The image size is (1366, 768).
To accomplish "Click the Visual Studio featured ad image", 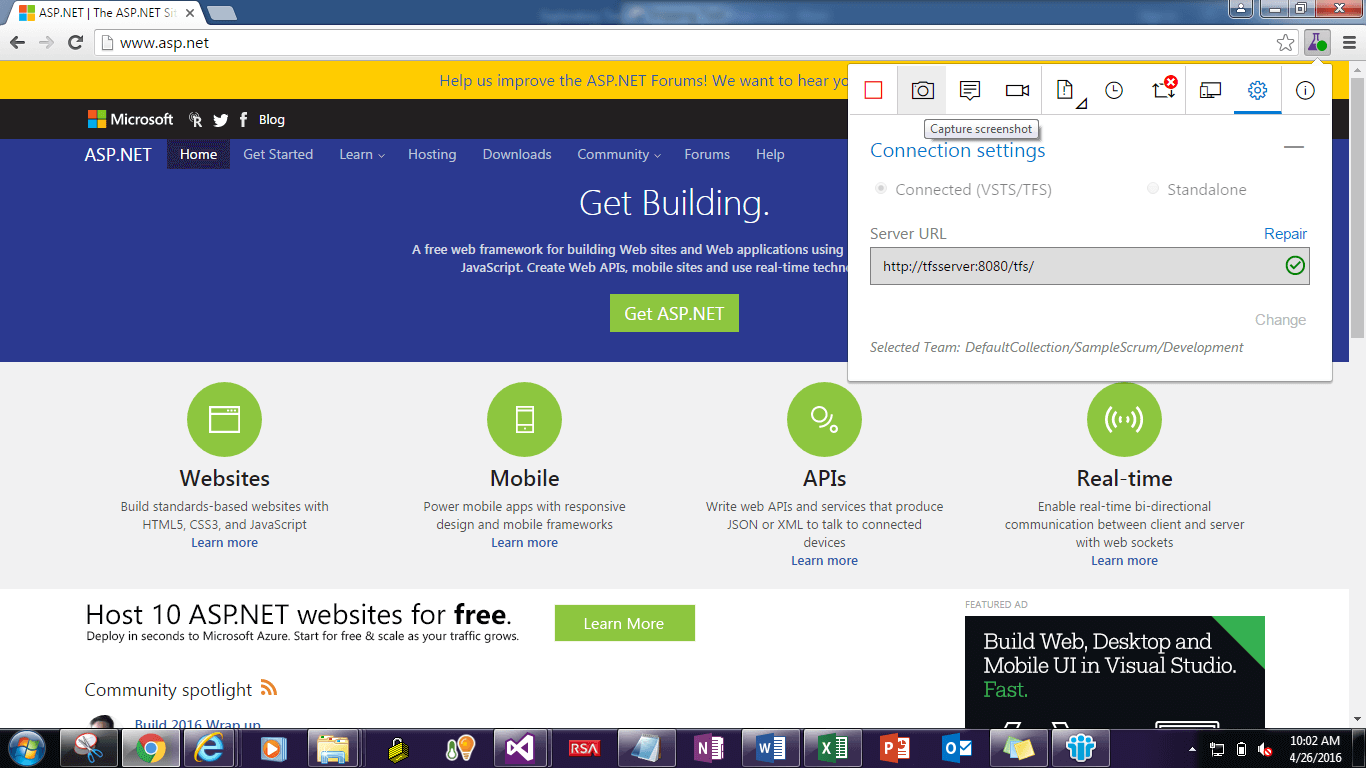I will pyautogui.click(x=1114, y=672).
